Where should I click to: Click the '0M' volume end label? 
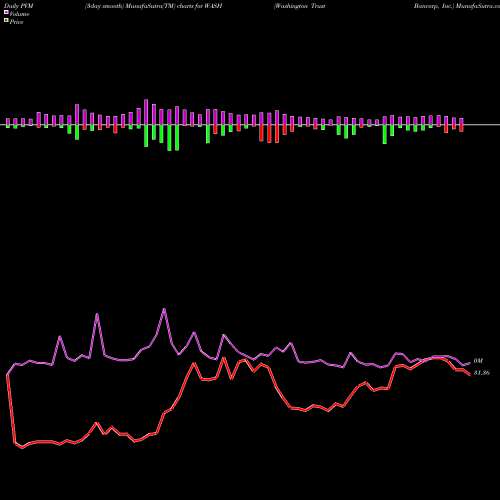click(478, 361)
